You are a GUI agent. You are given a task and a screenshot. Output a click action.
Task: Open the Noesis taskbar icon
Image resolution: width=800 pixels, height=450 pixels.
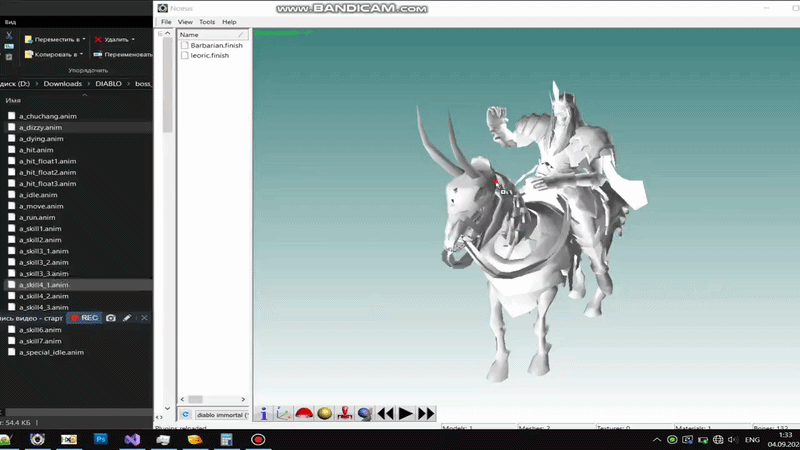point(37,439)
